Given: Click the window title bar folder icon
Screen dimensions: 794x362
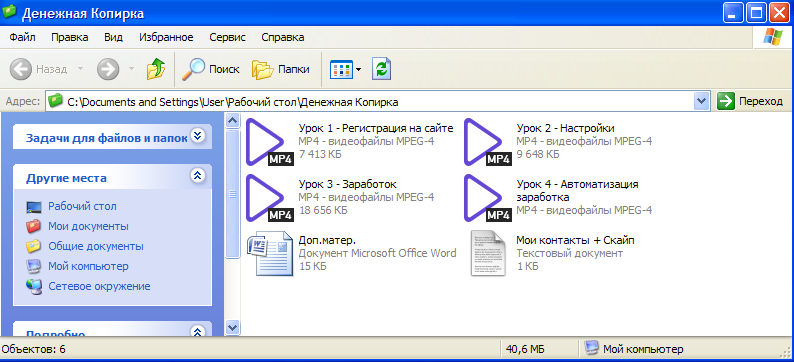Looking at the screenshot, I should coord(10,12).
